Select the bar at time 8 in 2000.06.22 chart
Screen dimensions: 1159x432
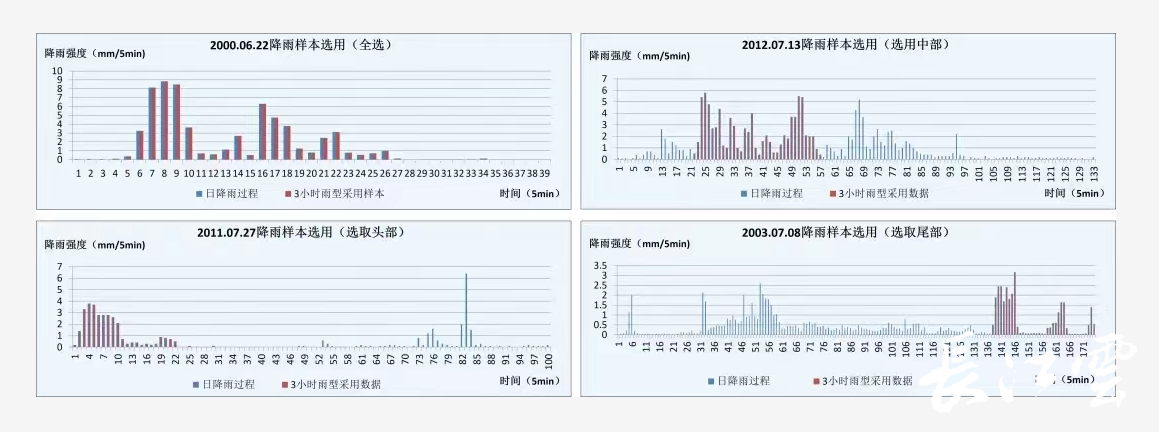[164, 120]
